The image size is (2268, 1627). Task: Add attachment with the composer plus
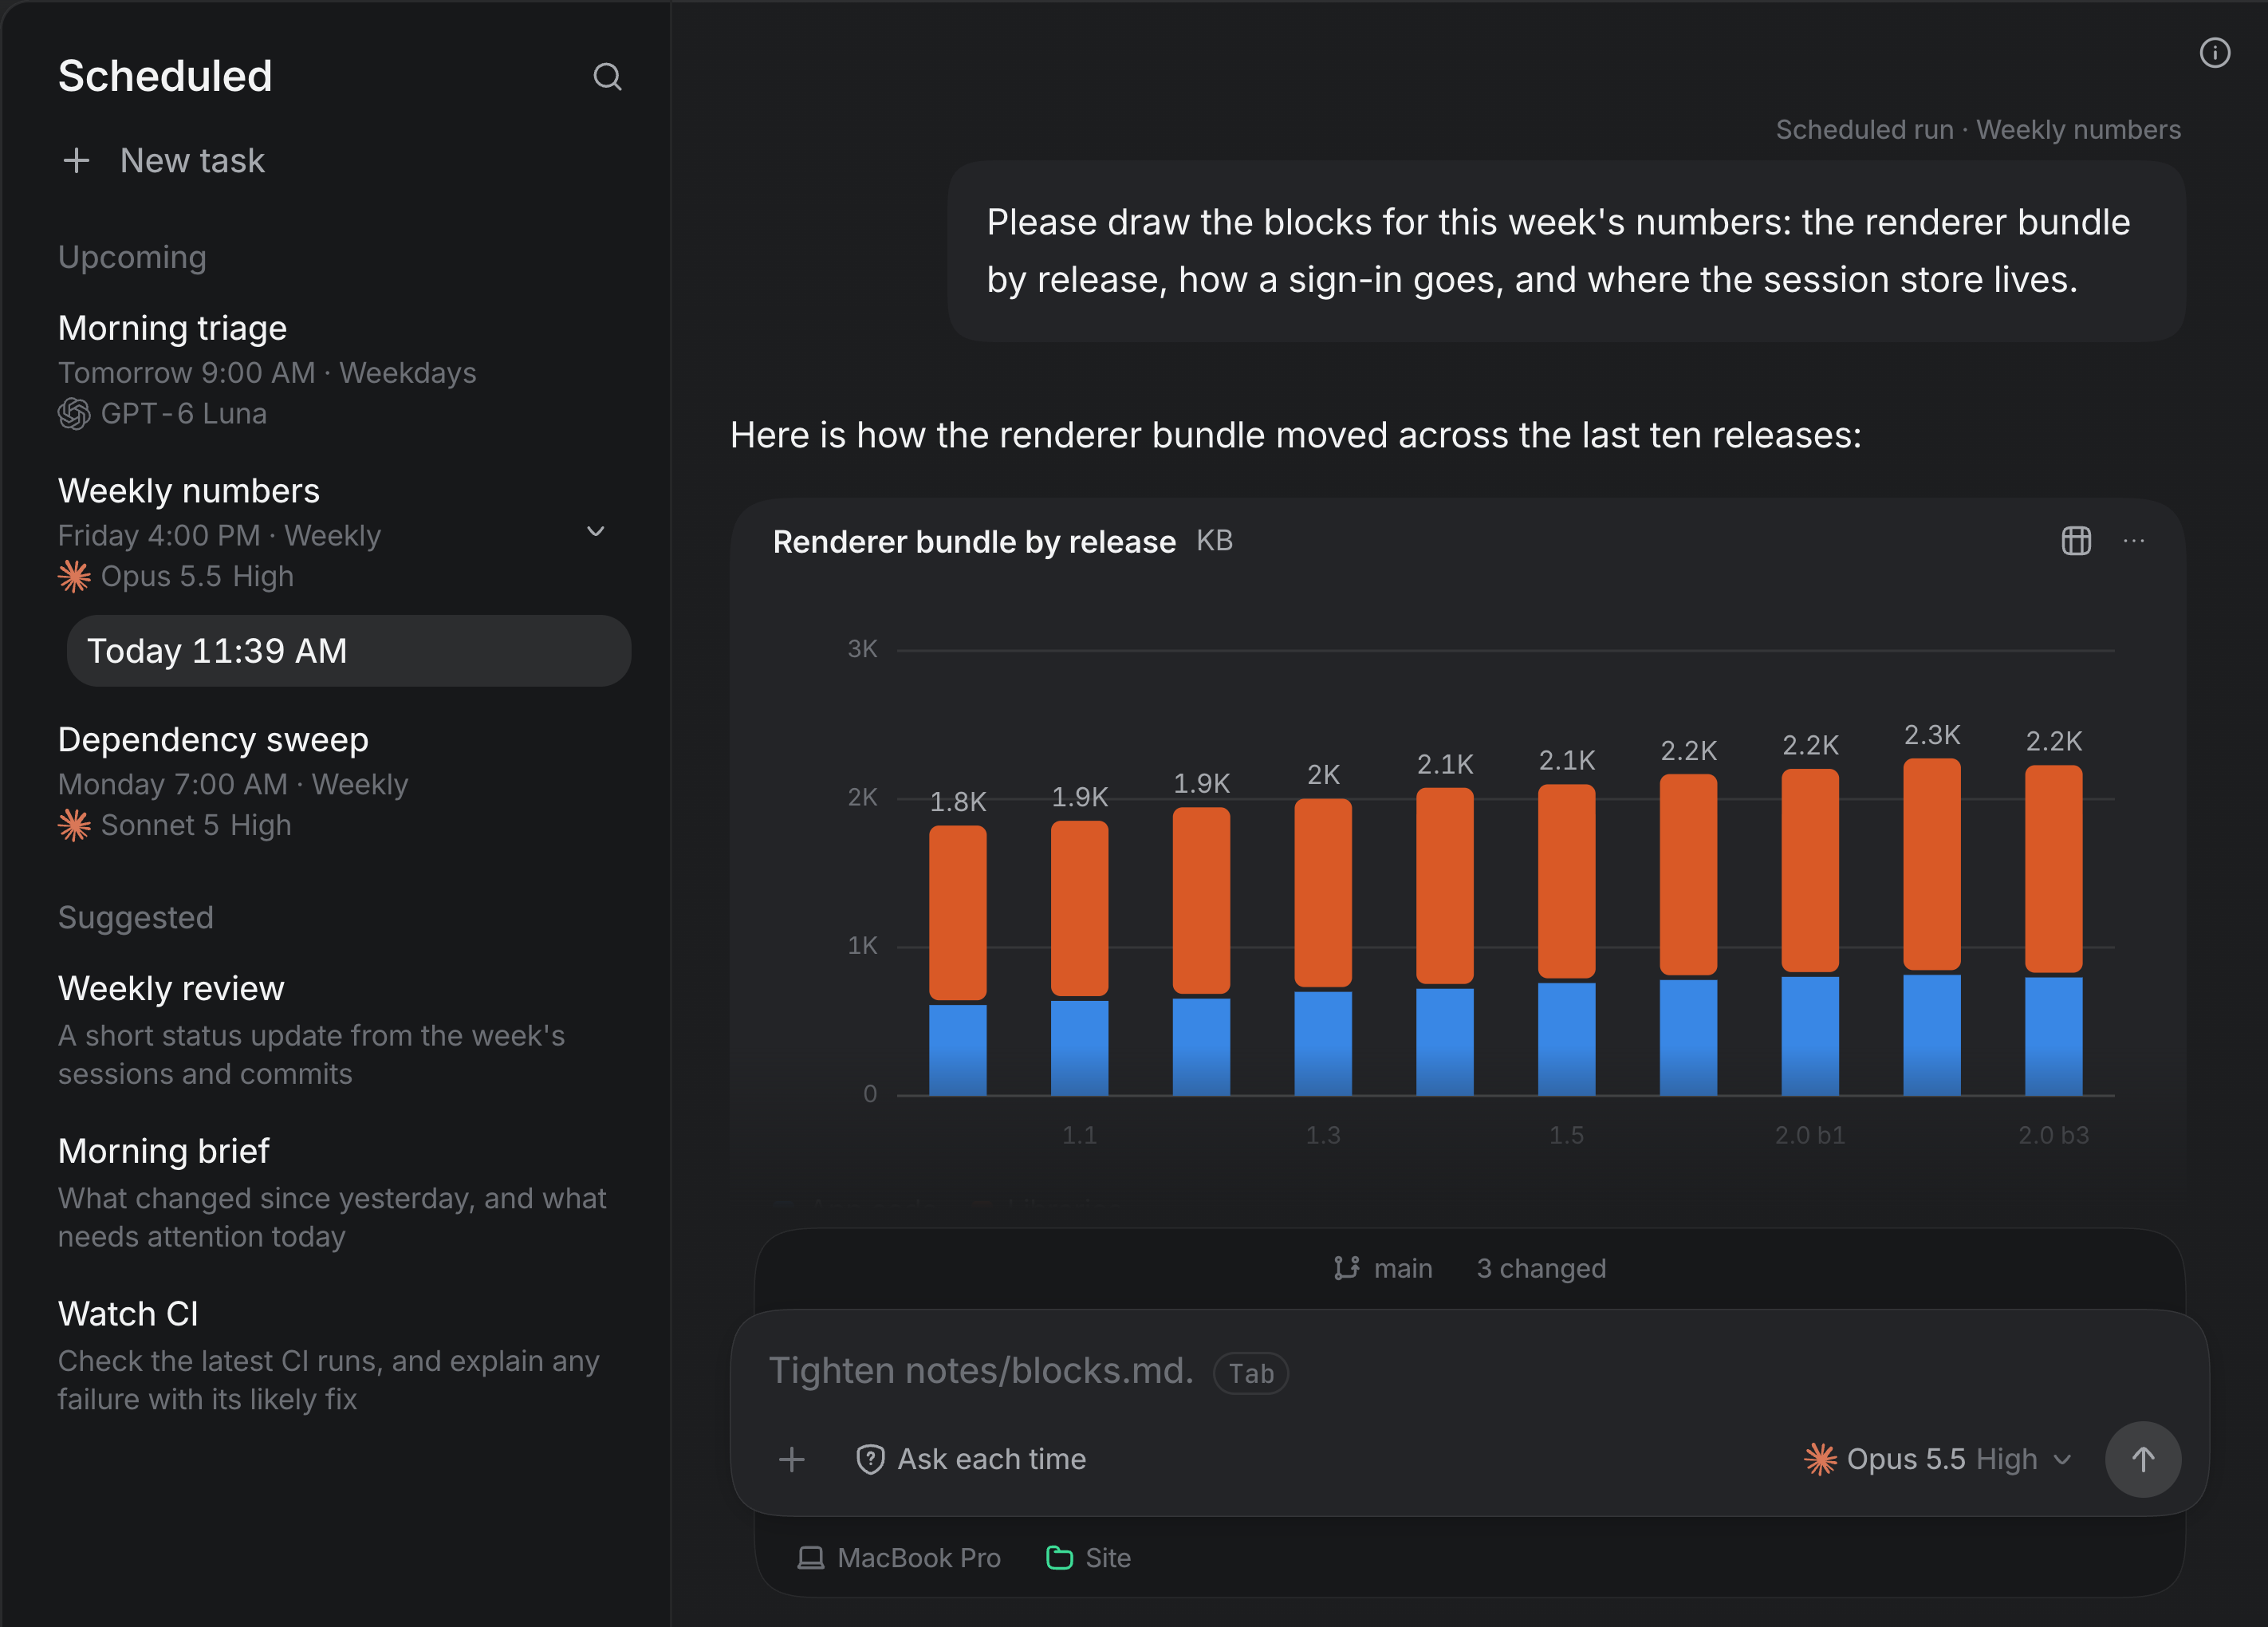pos(791,1459)
